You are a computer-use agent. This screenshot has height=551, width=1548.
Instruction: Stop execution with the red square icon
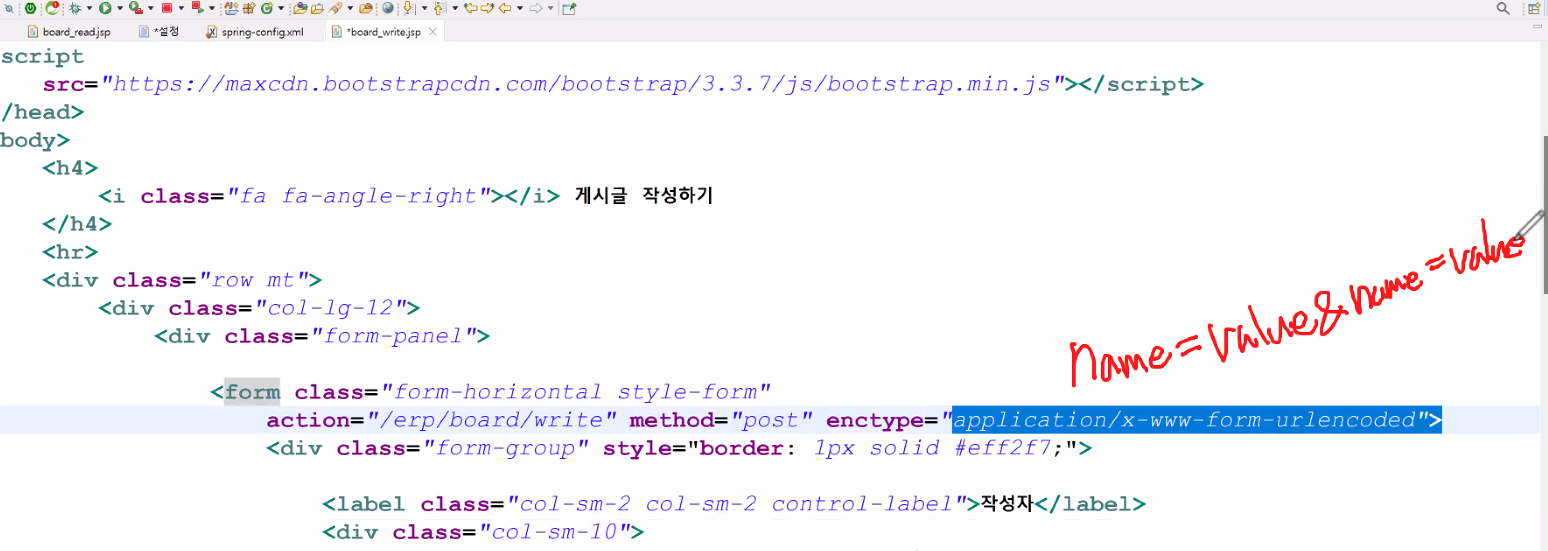tap(167, 8)
